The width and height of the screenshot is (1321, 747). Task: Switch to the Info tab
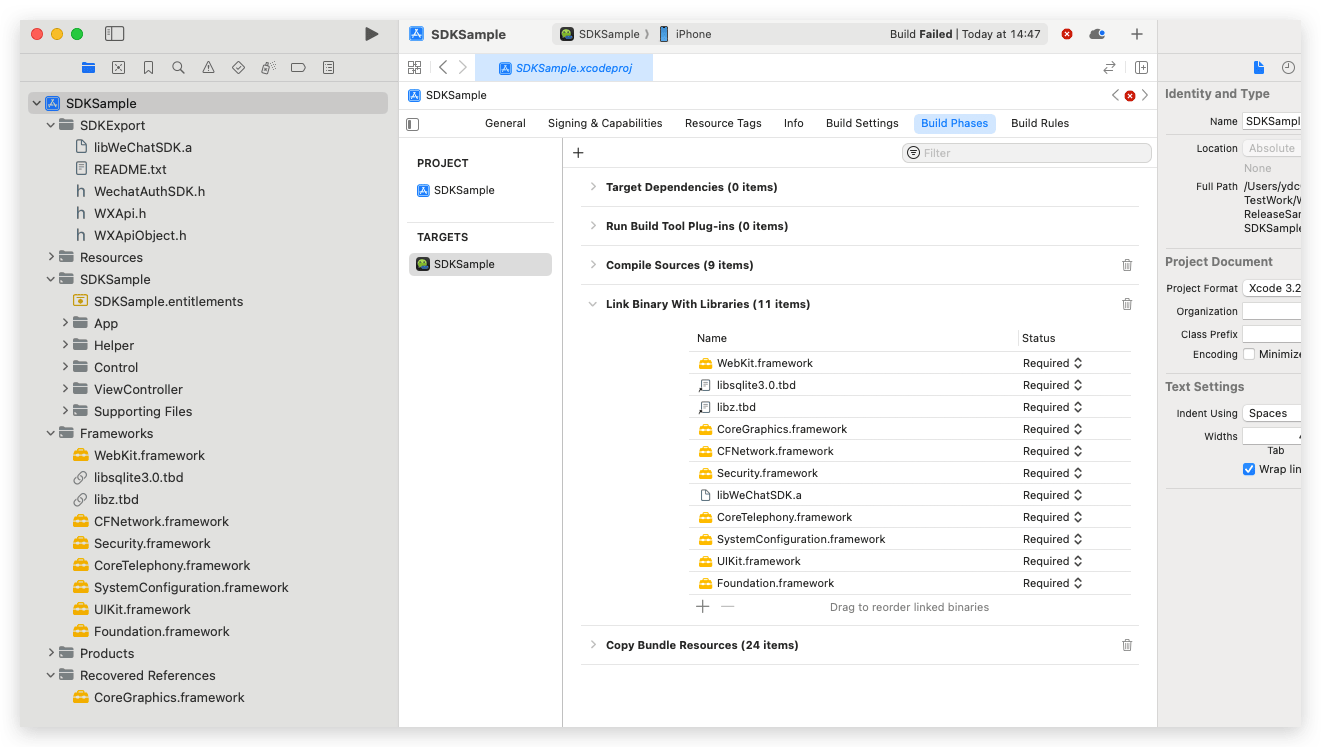pos(794,123)
